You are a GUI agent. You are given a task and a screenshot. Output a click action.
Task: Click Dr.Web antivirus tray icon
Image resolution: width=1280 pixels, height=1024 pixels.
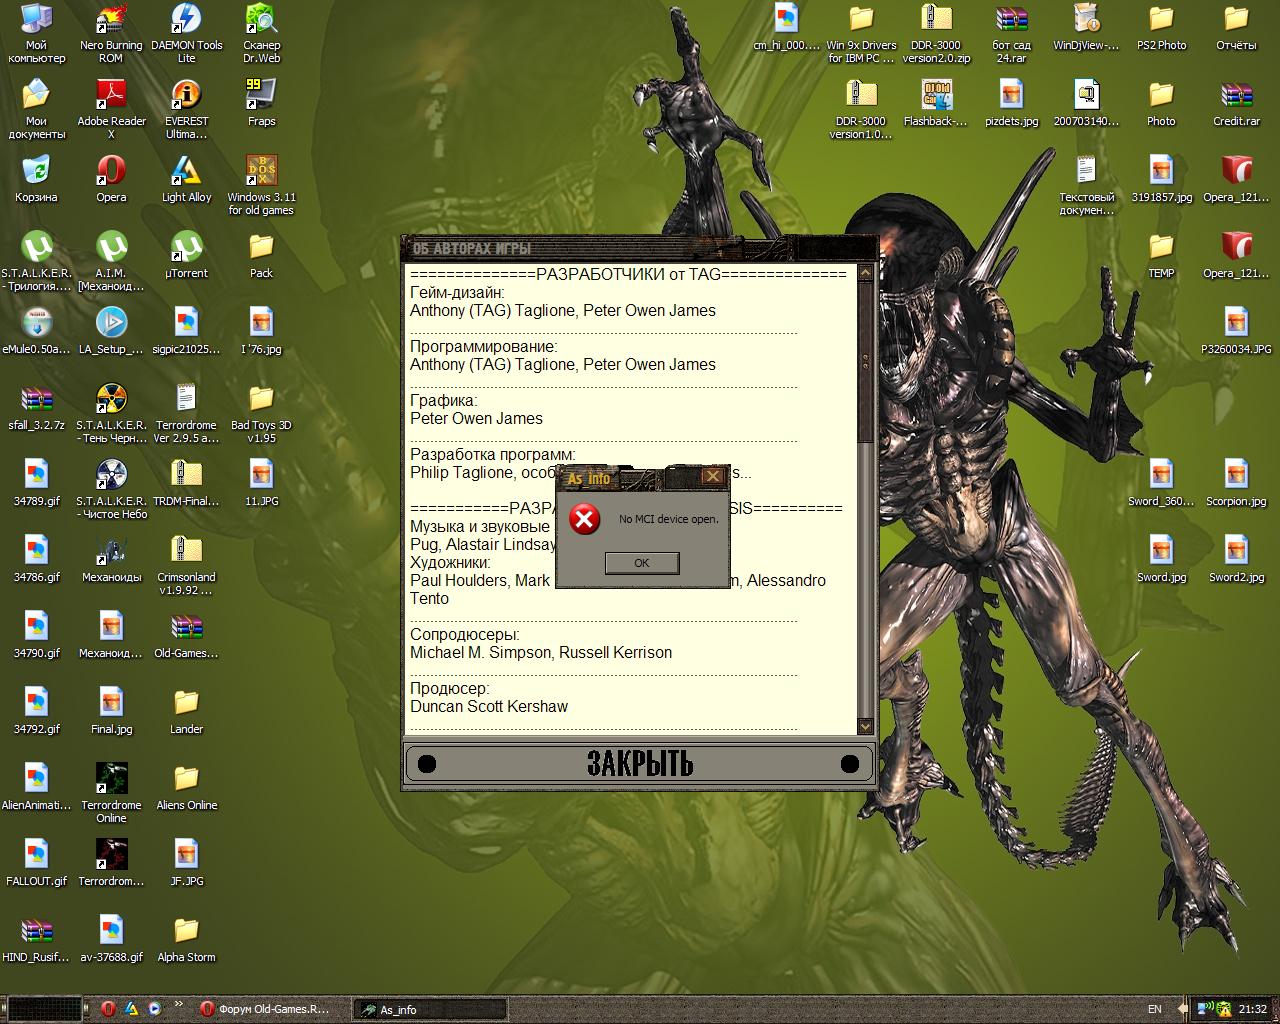click(x=1224, y=1009)
